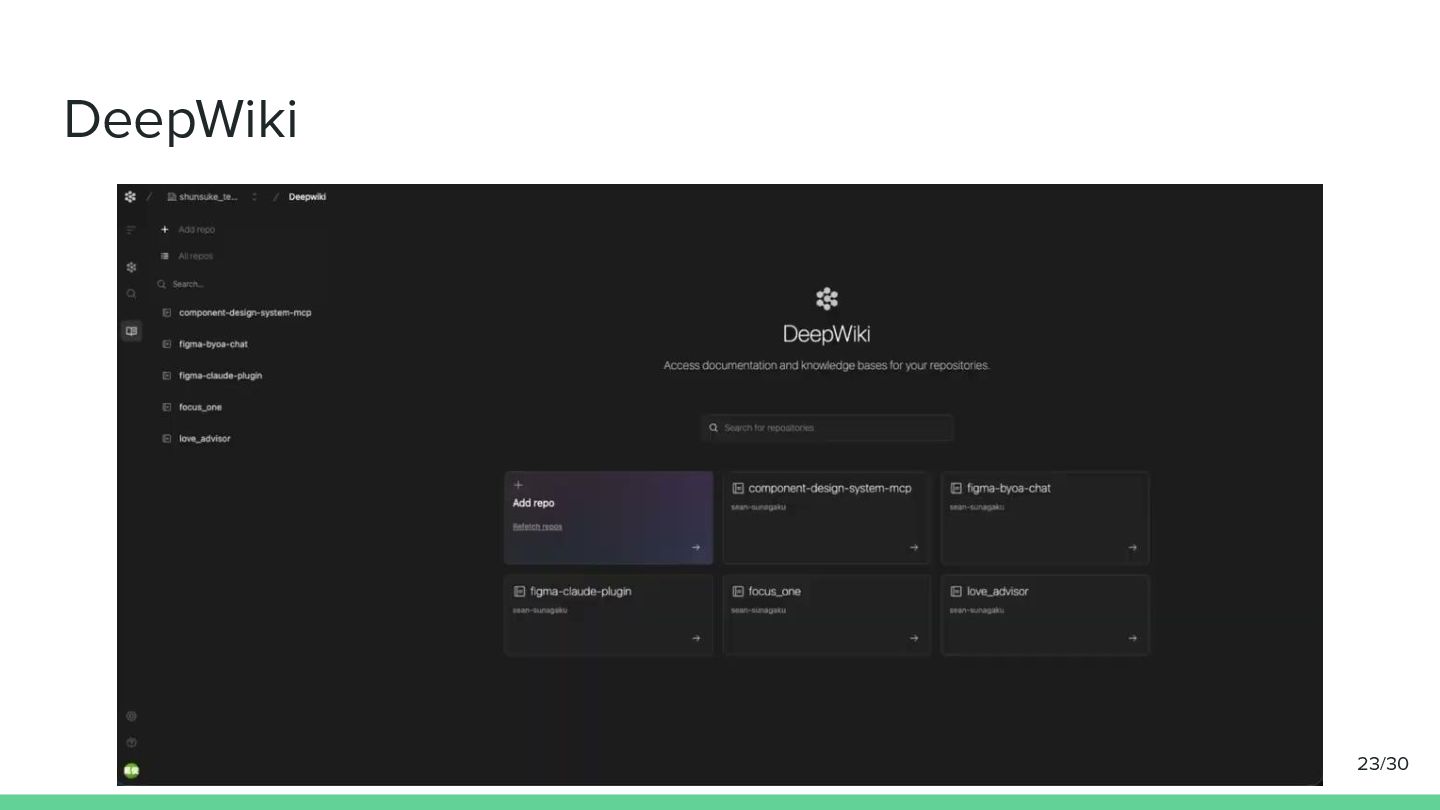The height and width of the screenshot is (810, 1440).
Task: Open the figma-byoa-chat card
Action: tap(1045, 518)
